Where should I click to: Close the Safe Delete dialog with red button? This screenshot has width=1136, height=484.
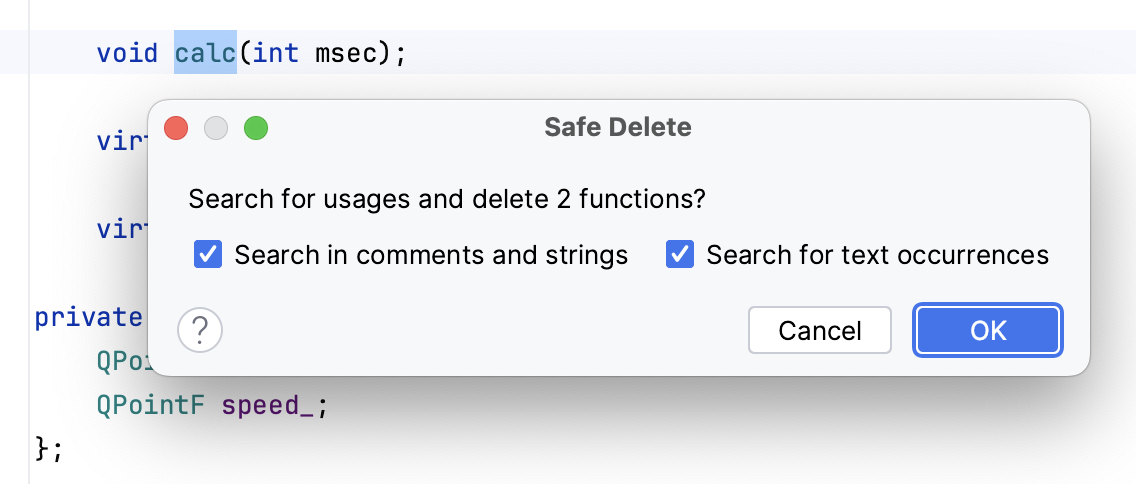point(176,128)
